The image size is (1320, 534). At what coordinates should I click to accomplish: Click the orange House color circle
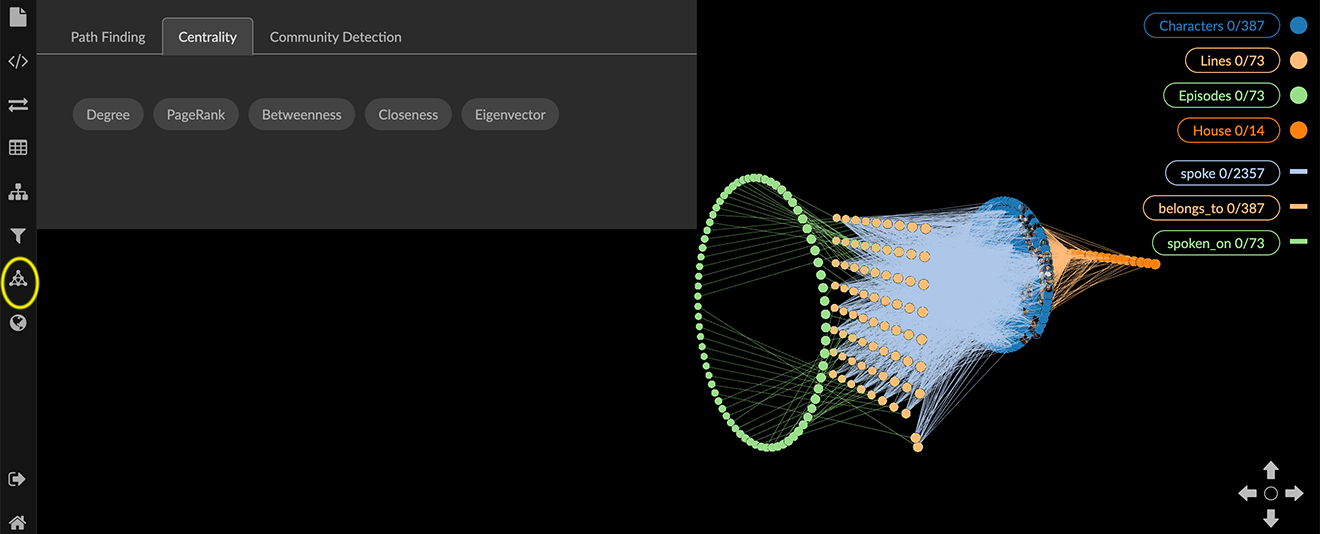pyautogui.click(x=1299, y=130)
